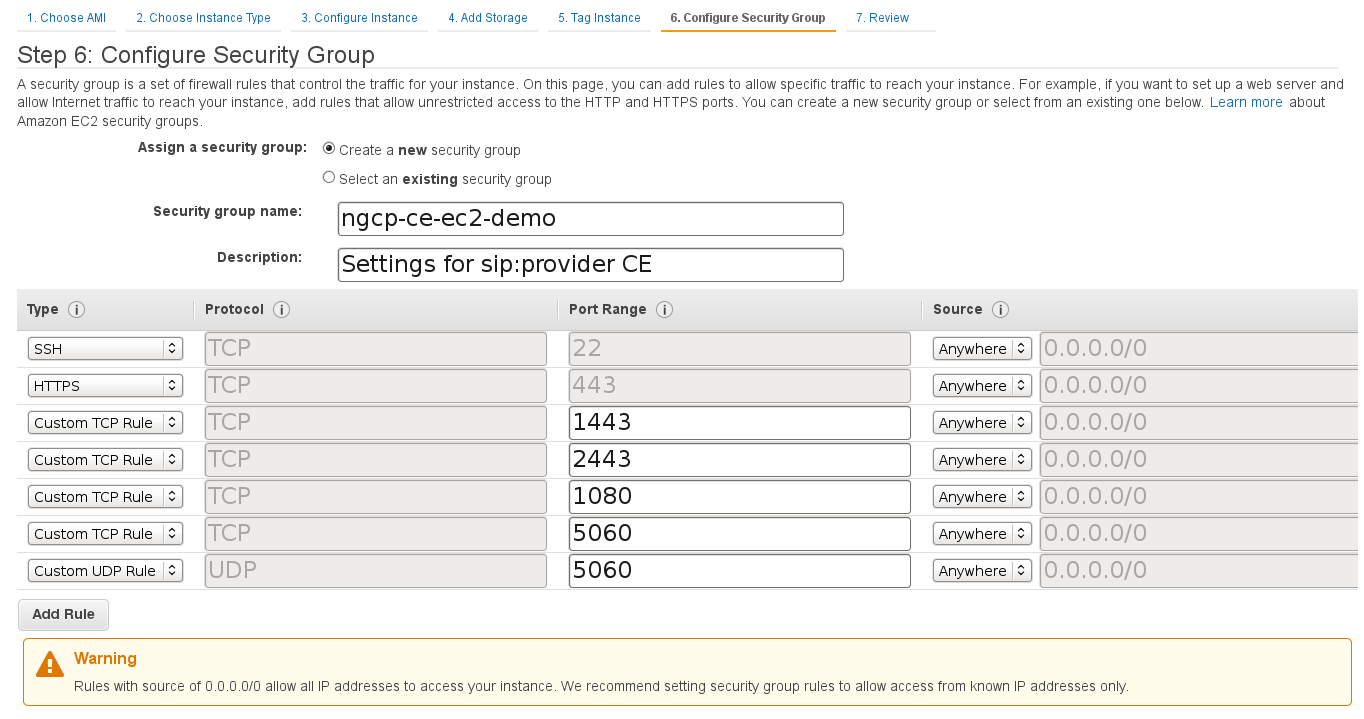The height and width of the screenshot is (719, 1364).
Task: Open the type dropdown for port 1443 rule
Action: 105,423
